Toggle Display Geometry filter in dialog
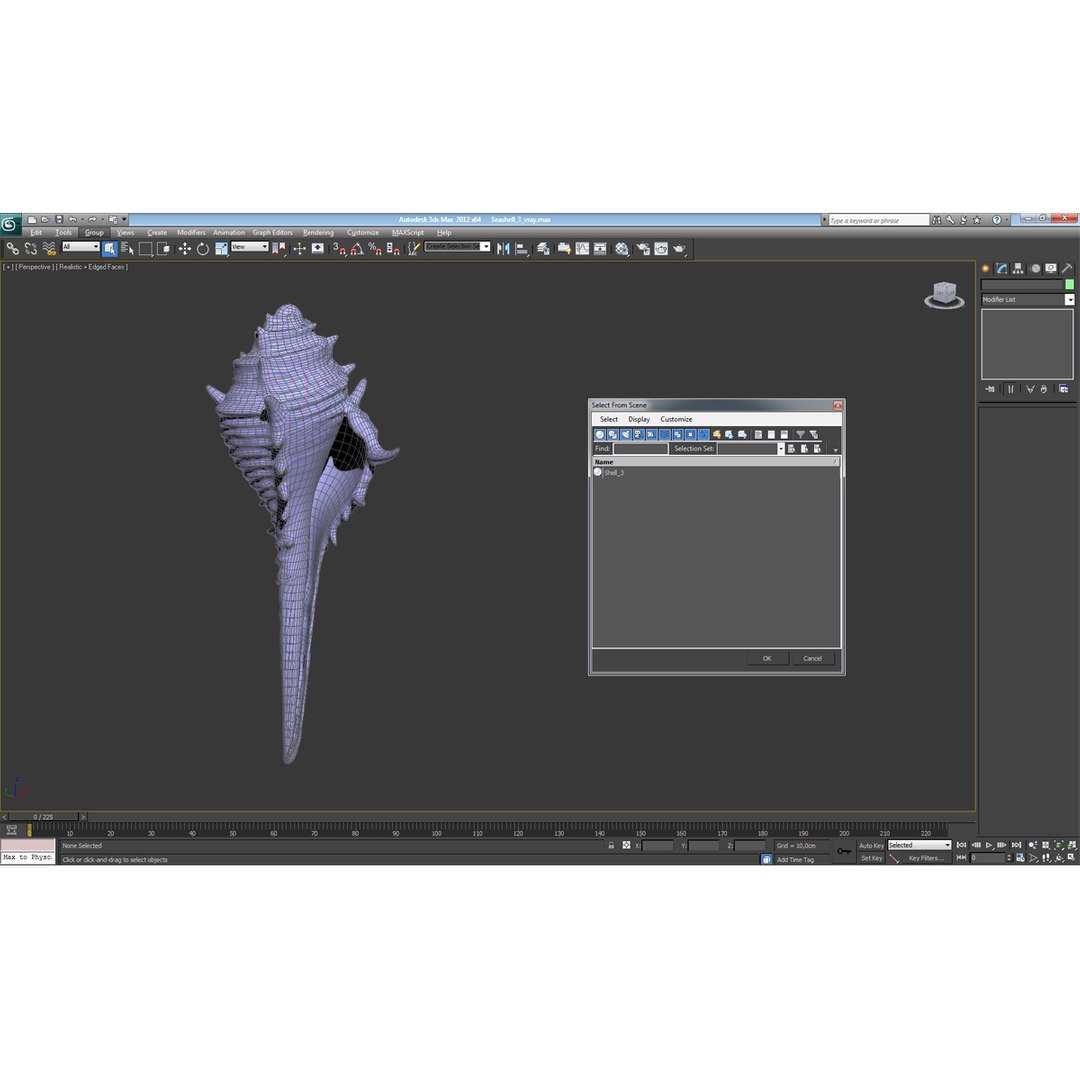 600,435
